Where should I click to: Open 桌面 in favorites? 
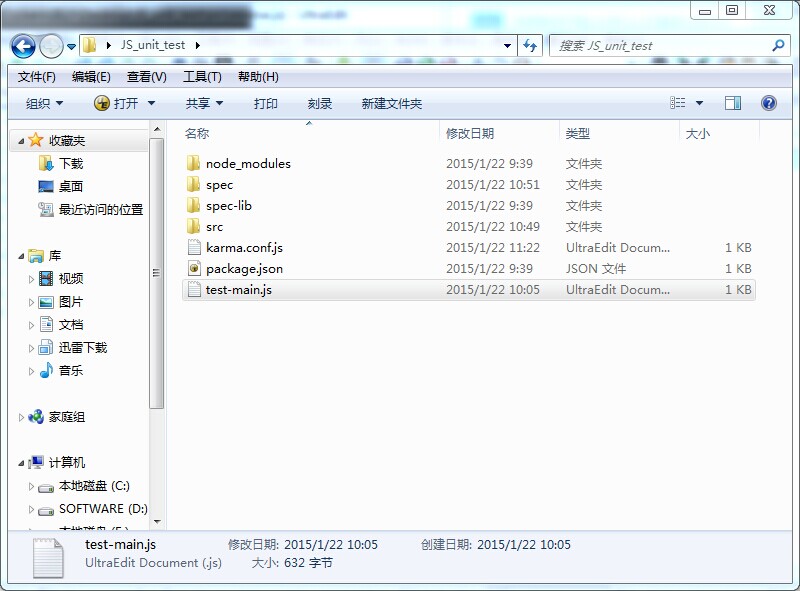click(x=70, y=186)
